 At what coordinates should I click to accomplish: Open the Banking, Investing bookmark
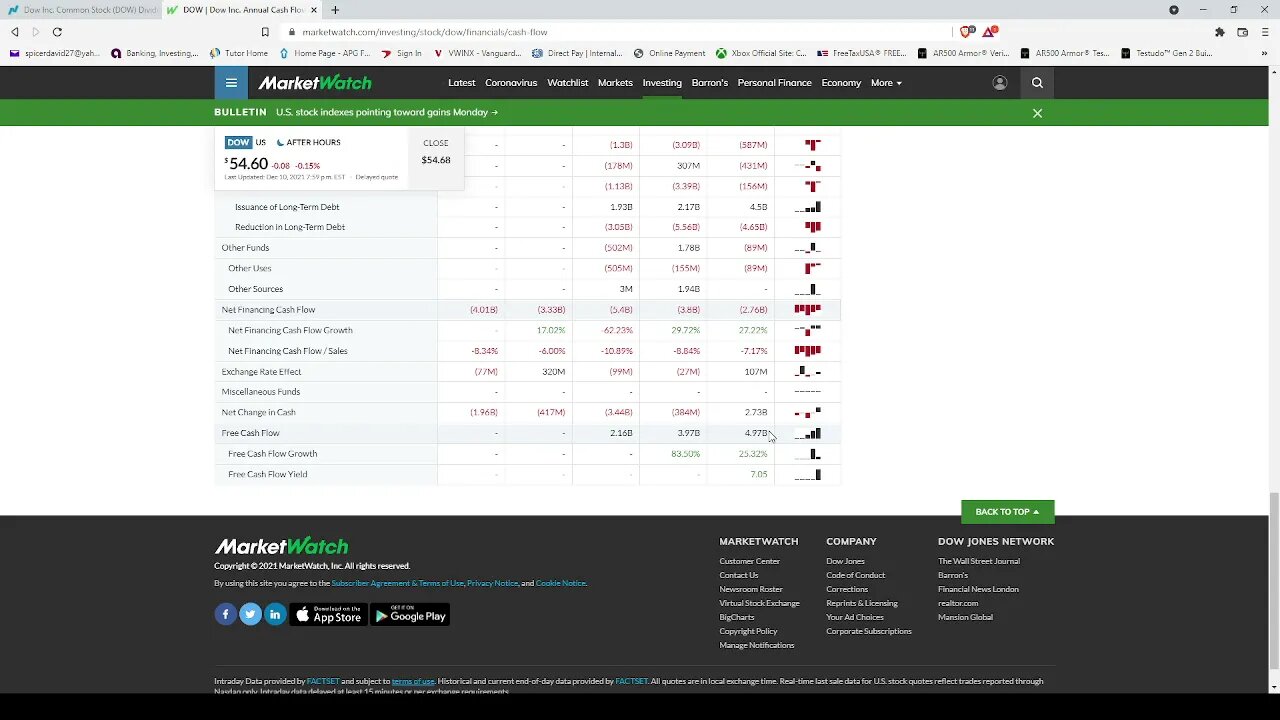click(x=154, y=53)
